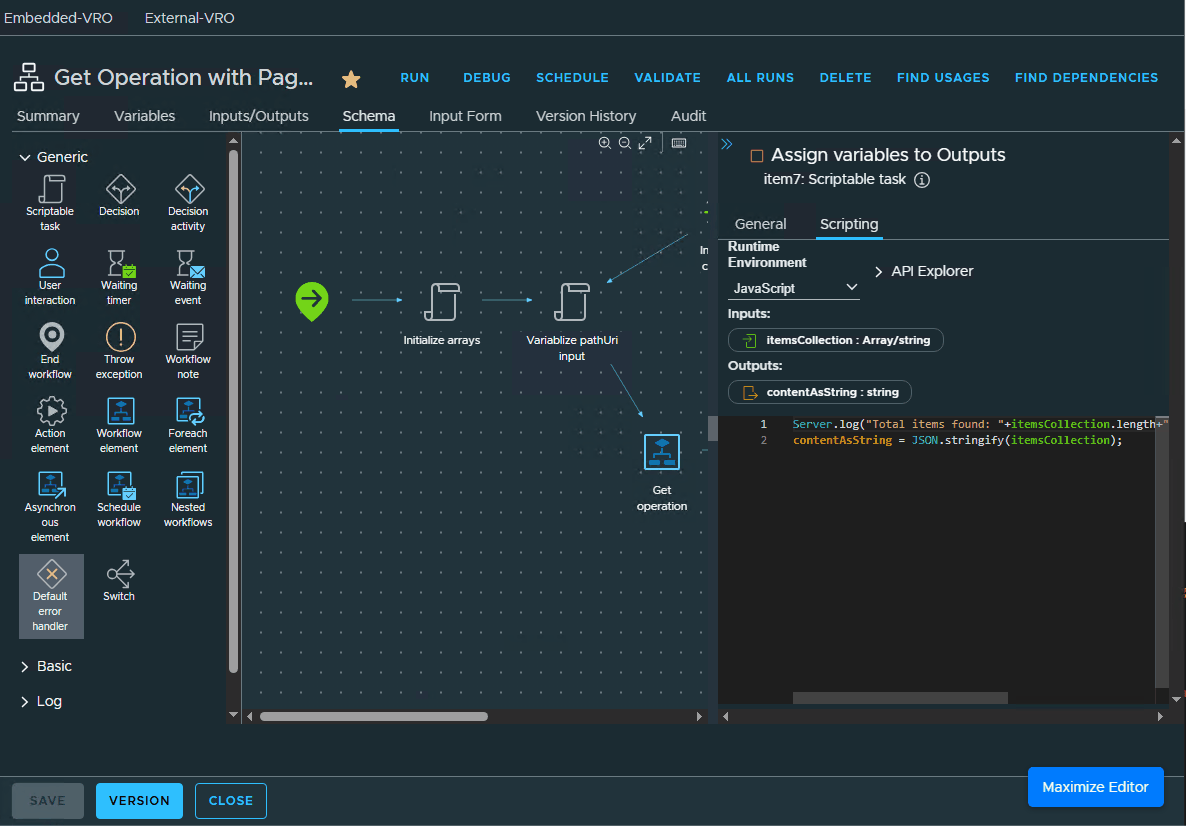Select the Waiting timer element
This screenshot has height=826, width=1186.
119,275
